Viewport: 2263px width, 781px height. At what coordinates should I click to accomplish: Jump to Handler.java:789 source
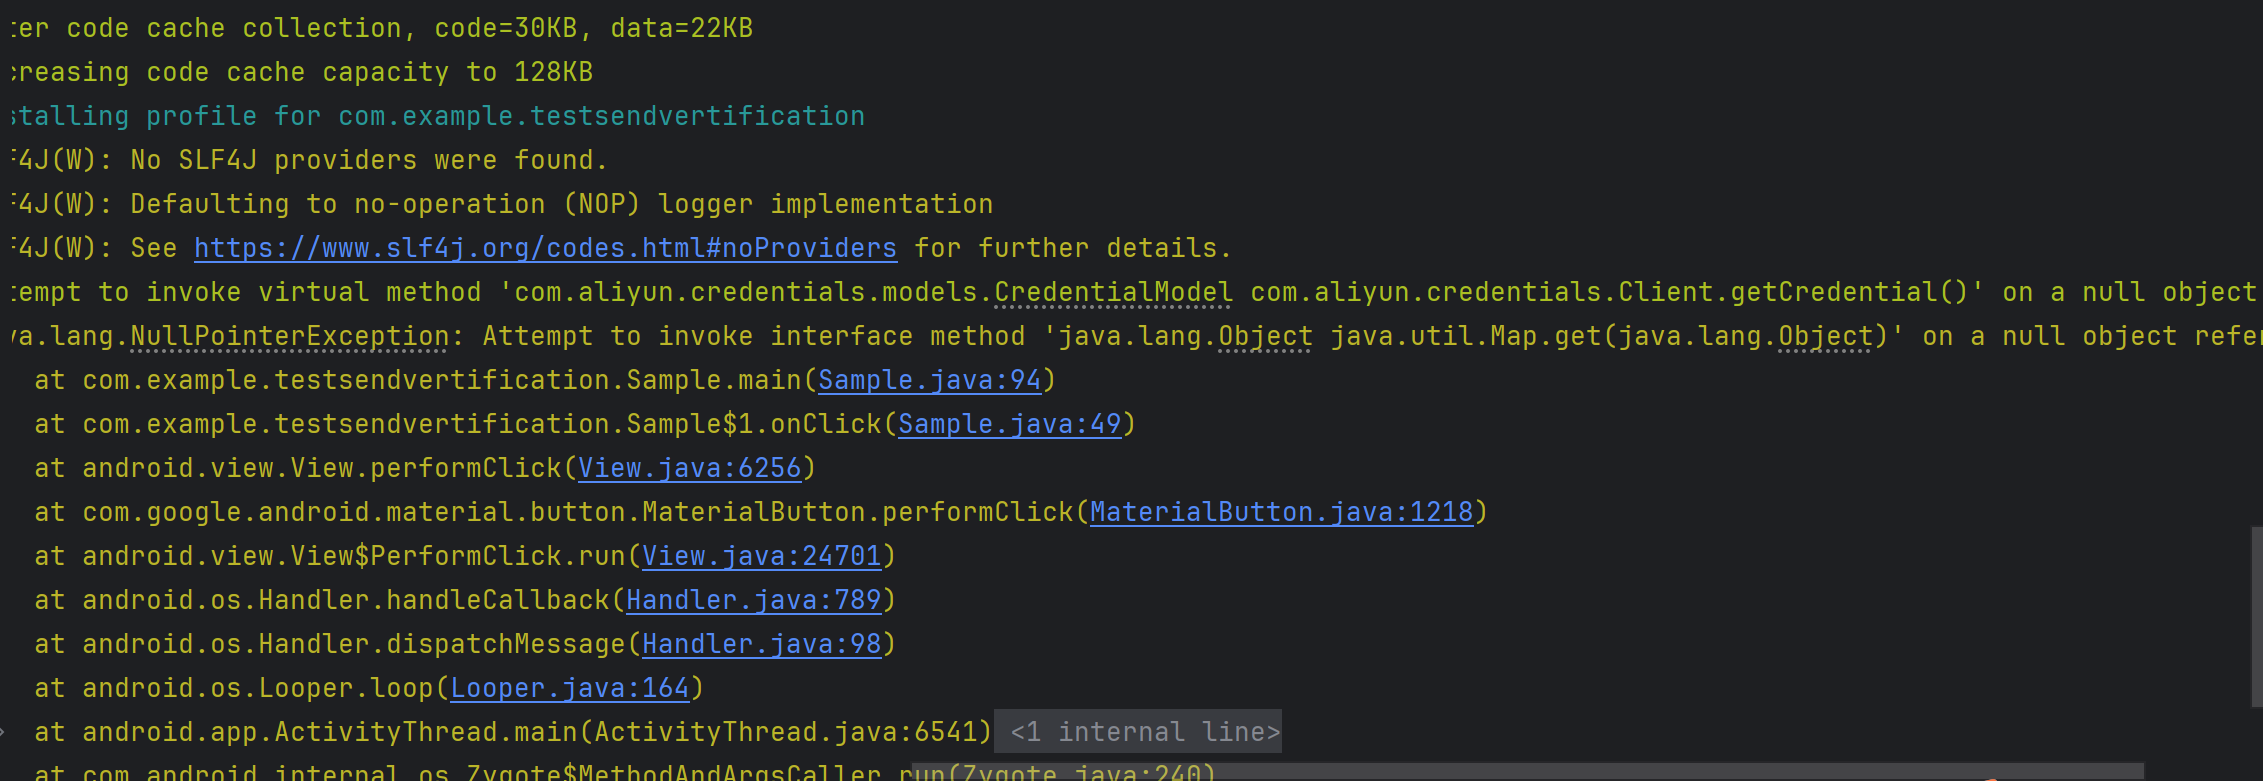point(754,600)
